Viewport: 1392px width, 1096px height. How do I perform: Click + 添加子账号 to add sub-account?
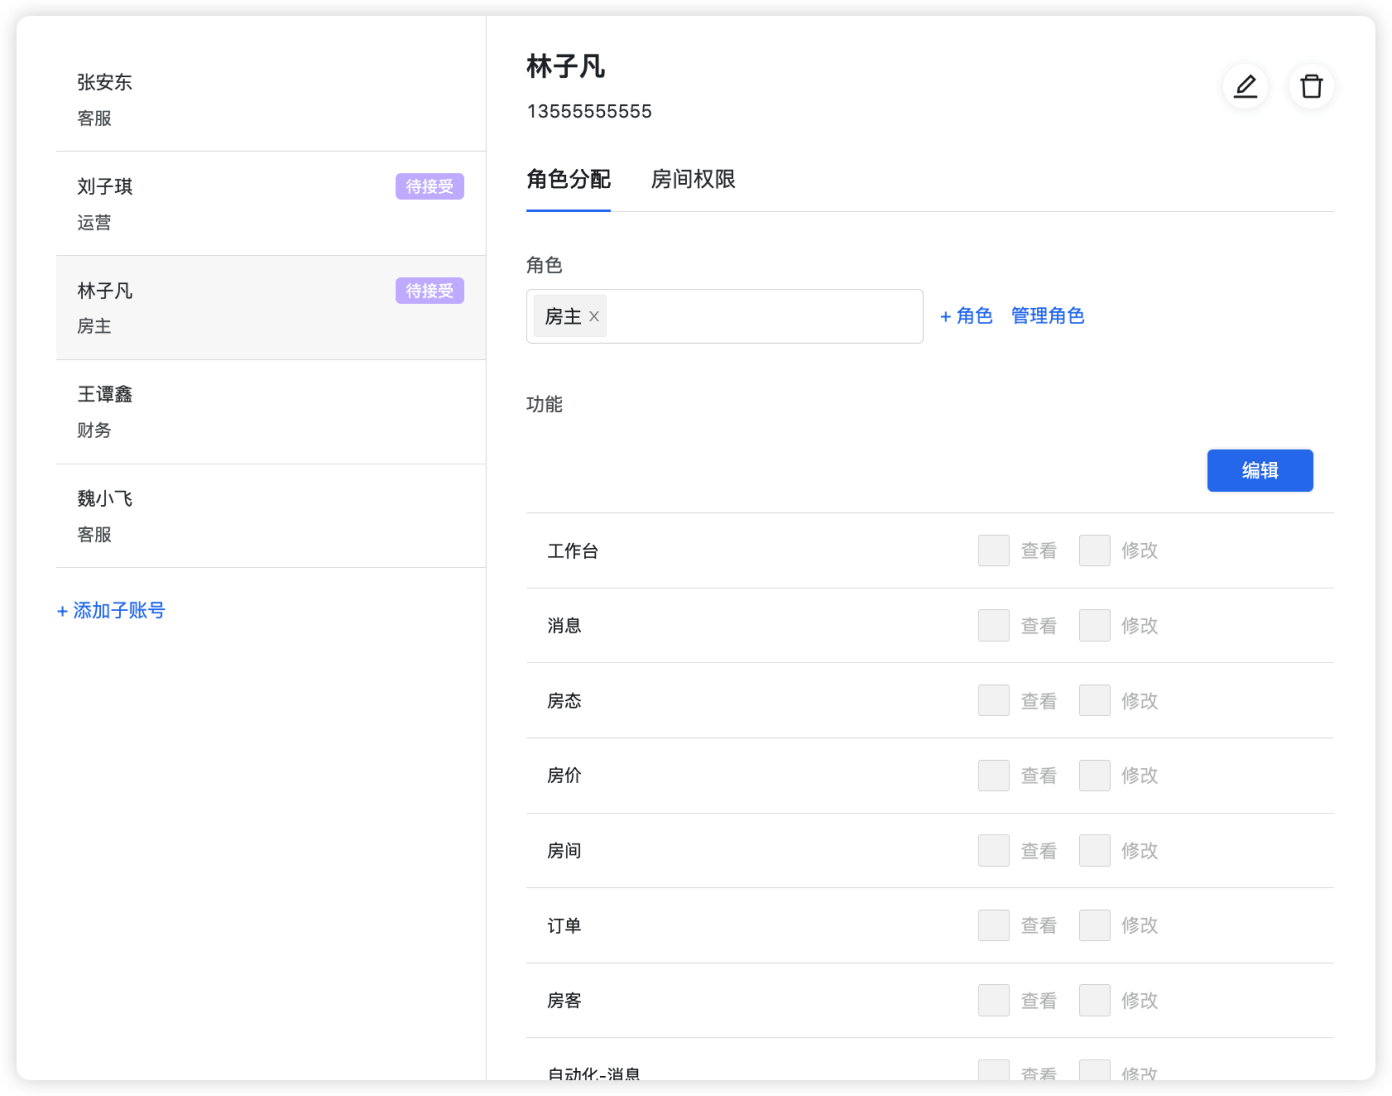111,610
